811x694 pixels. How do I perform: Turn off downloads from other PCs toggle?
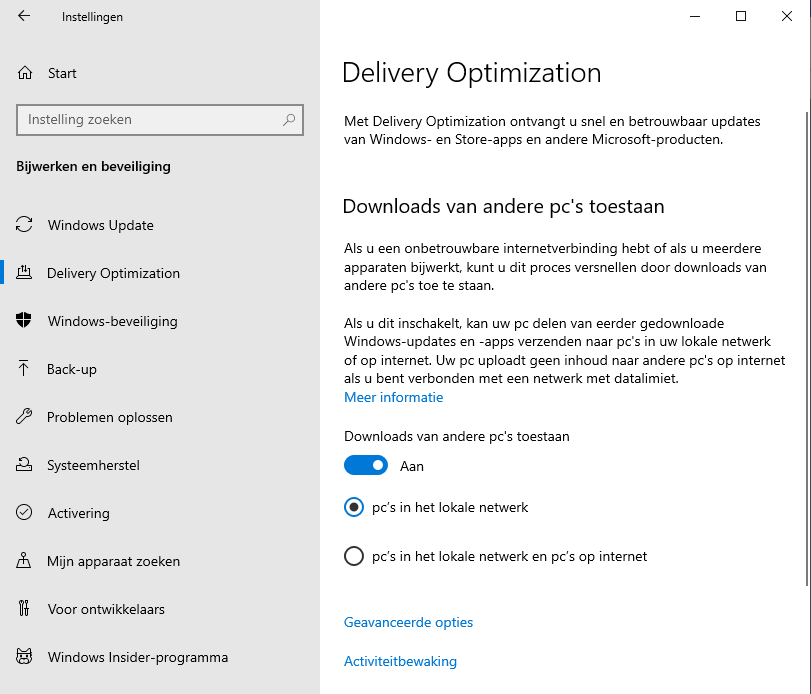pyautogui.click(x=366, y=466)
